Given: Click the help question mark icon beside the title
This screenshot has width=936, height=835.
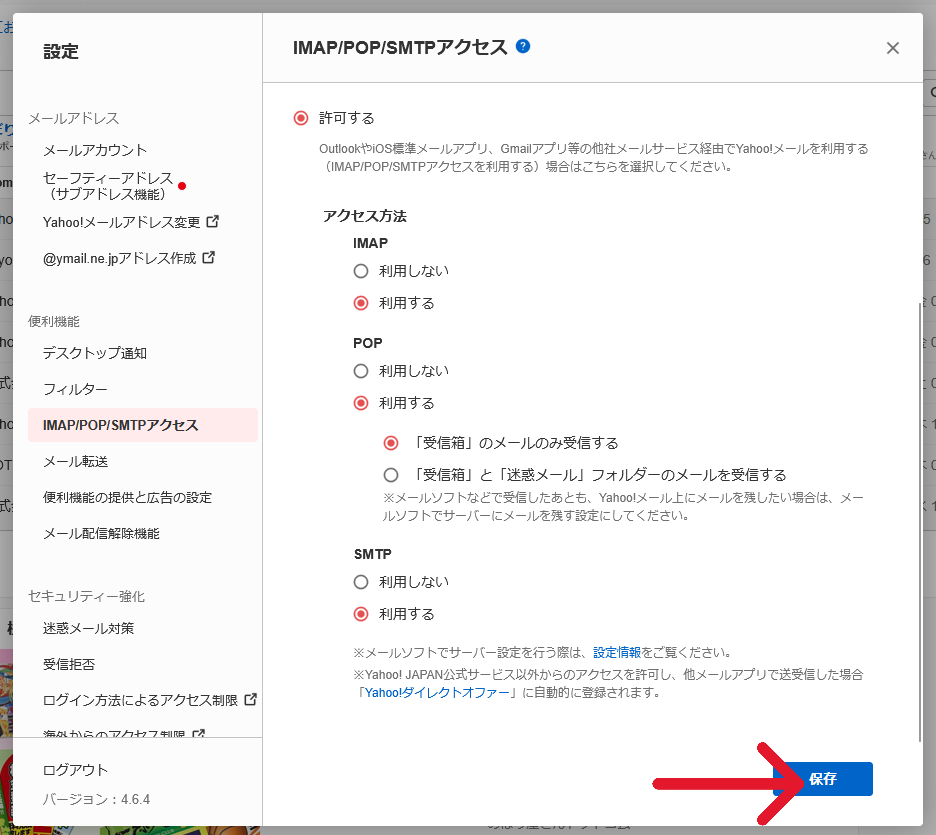Looking at the screenshot, I should coord(523,46).
